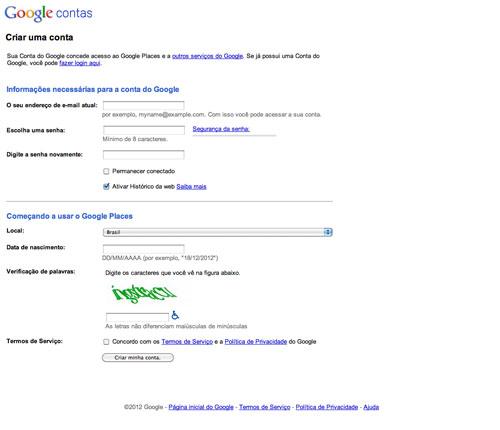Focus the captcha text input box
This screenshot has height=430, width=500.
pos(137,317)
